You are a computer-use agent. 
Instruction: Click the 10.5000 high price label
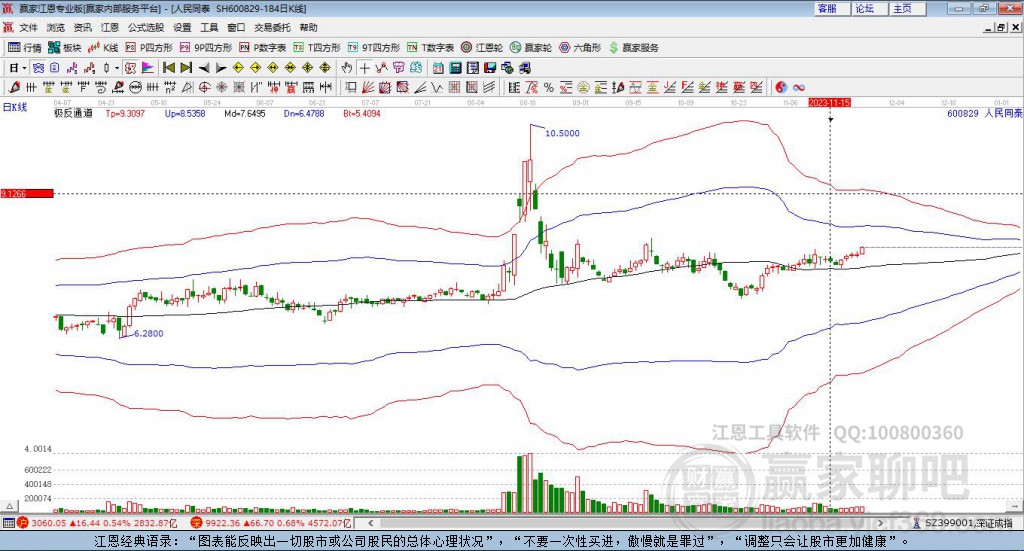(562, 133)
